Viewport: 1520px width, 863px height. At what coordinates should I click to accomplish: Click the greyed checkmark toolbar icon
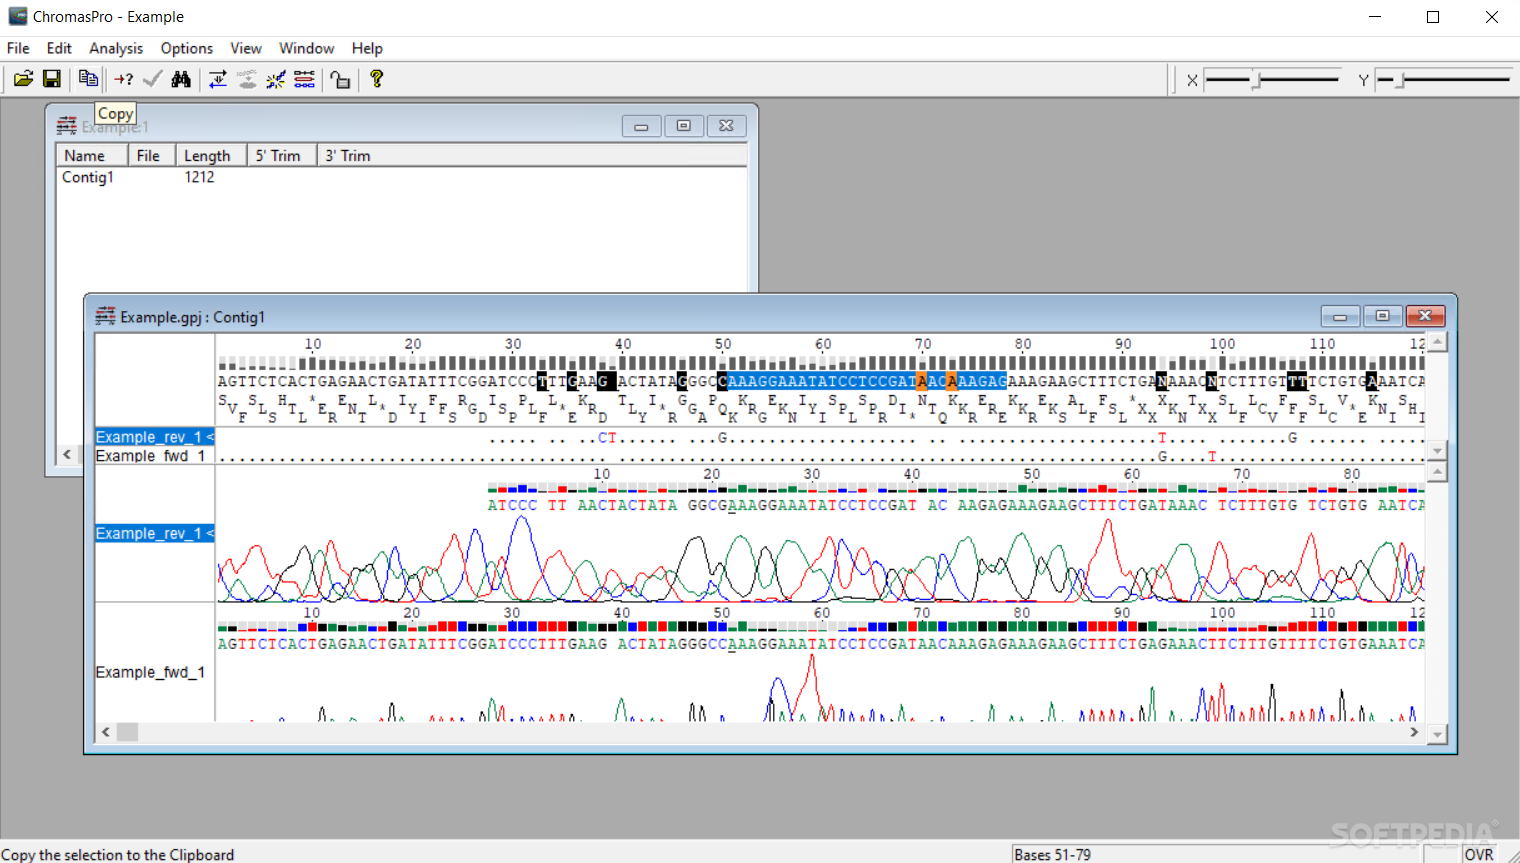click(x=152, y=79)
